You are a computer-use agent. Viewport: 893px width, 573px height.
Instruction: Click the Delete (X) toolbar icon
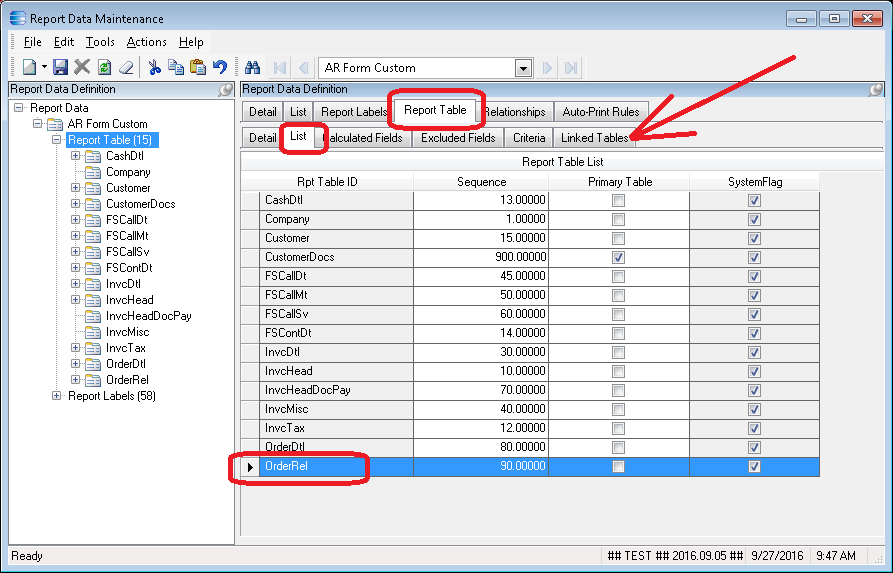(82, 68)
